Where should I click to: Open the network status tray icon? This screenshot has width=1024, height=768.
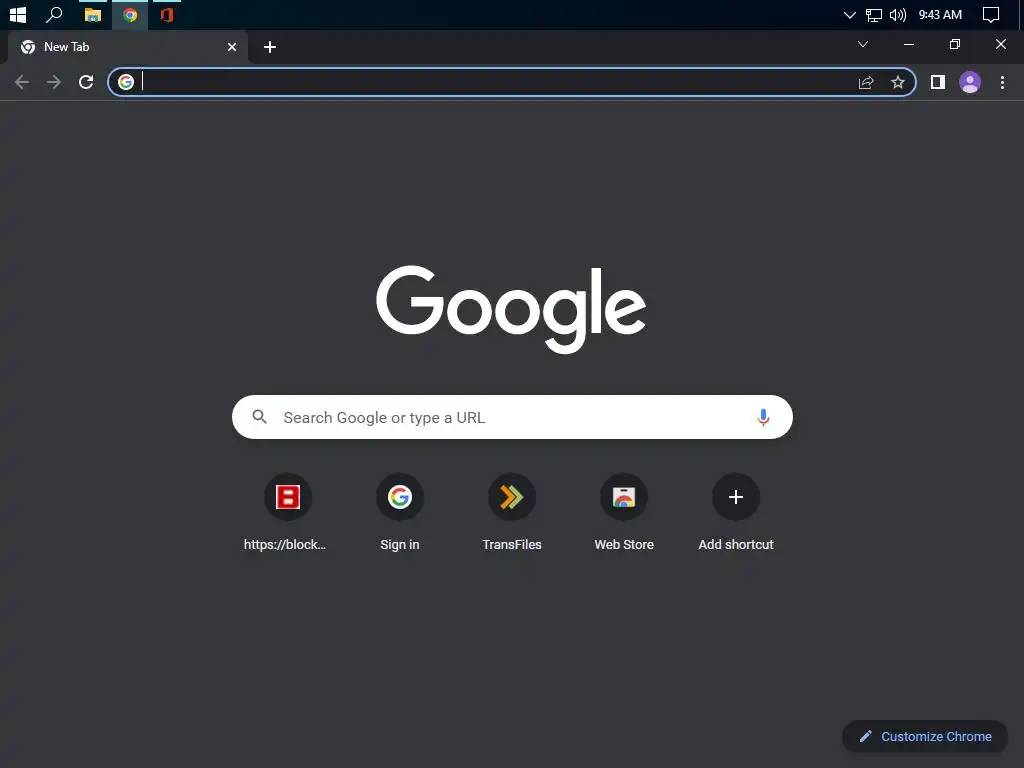[x=874, y=14]
